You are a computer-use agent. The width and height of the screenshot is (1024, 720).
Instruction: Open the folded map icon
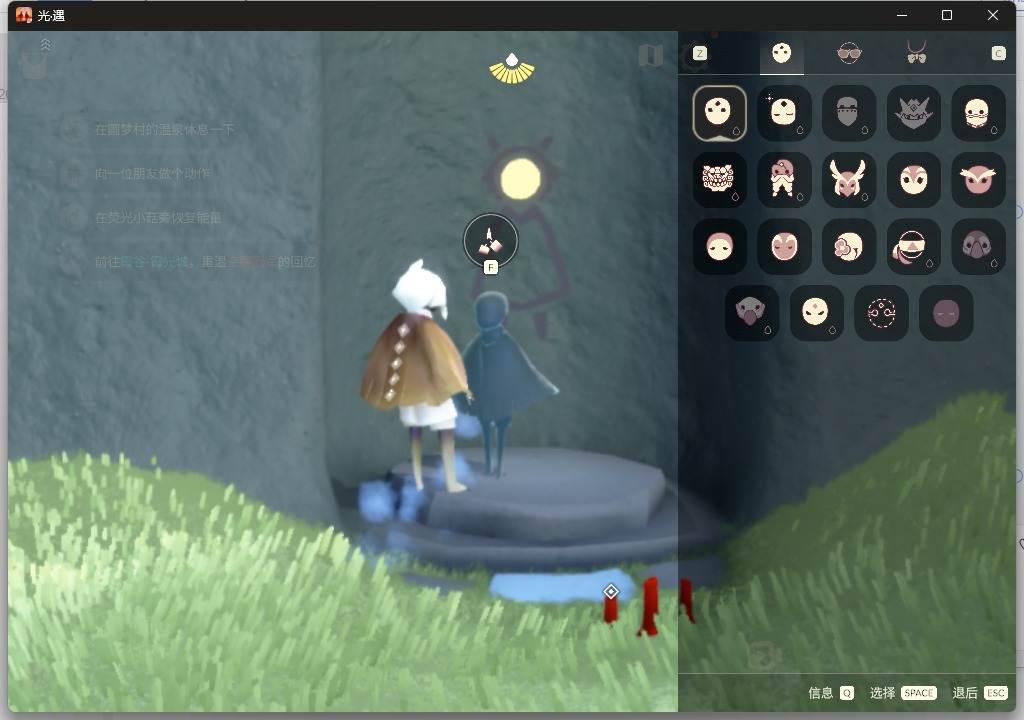(651, 56)
